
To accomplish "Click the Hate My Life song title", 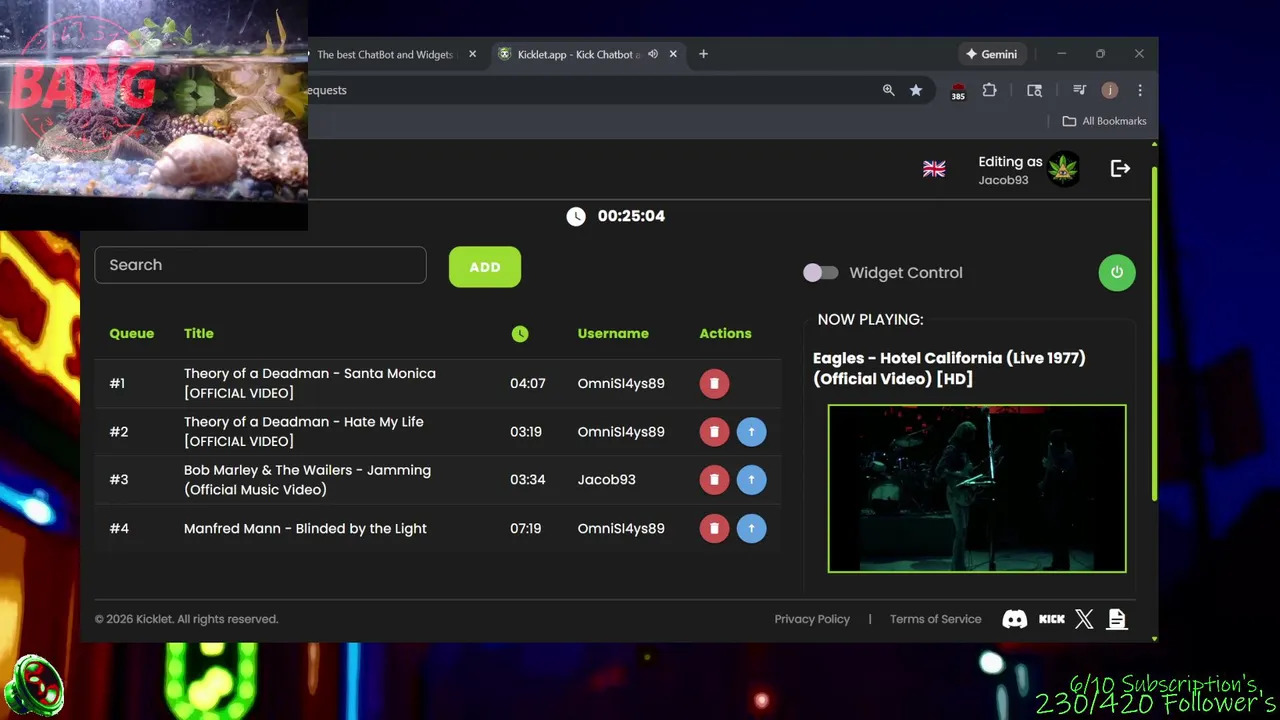I will 304,432.
